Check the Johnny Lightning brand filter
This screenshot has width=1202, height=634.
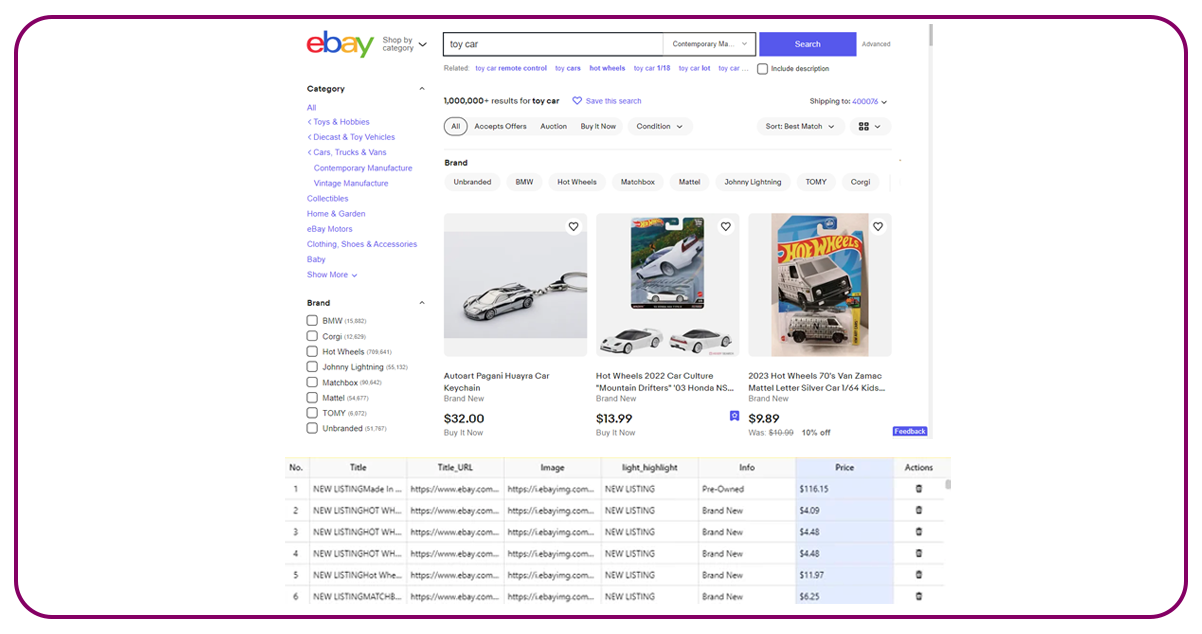coord(312,367)
